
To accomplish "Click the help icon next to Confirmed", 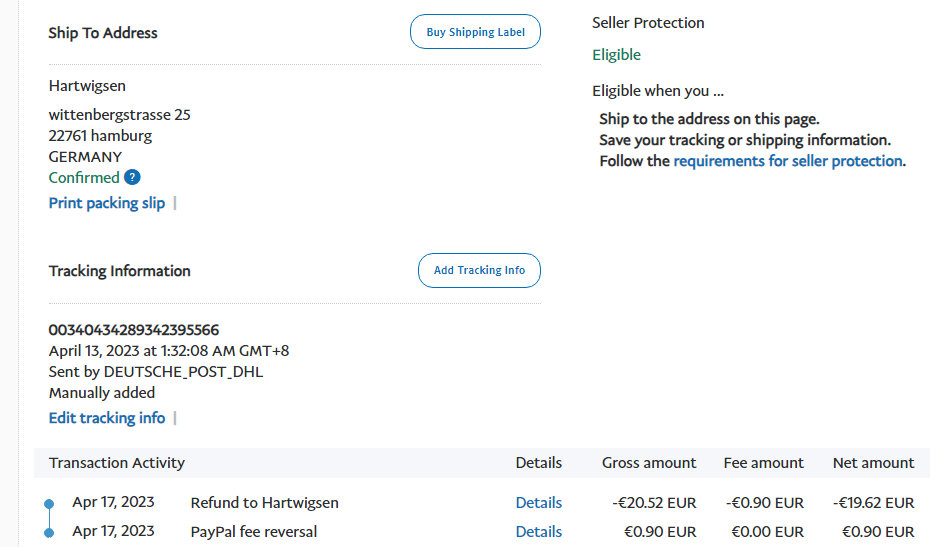I will [x=132, y=178].
